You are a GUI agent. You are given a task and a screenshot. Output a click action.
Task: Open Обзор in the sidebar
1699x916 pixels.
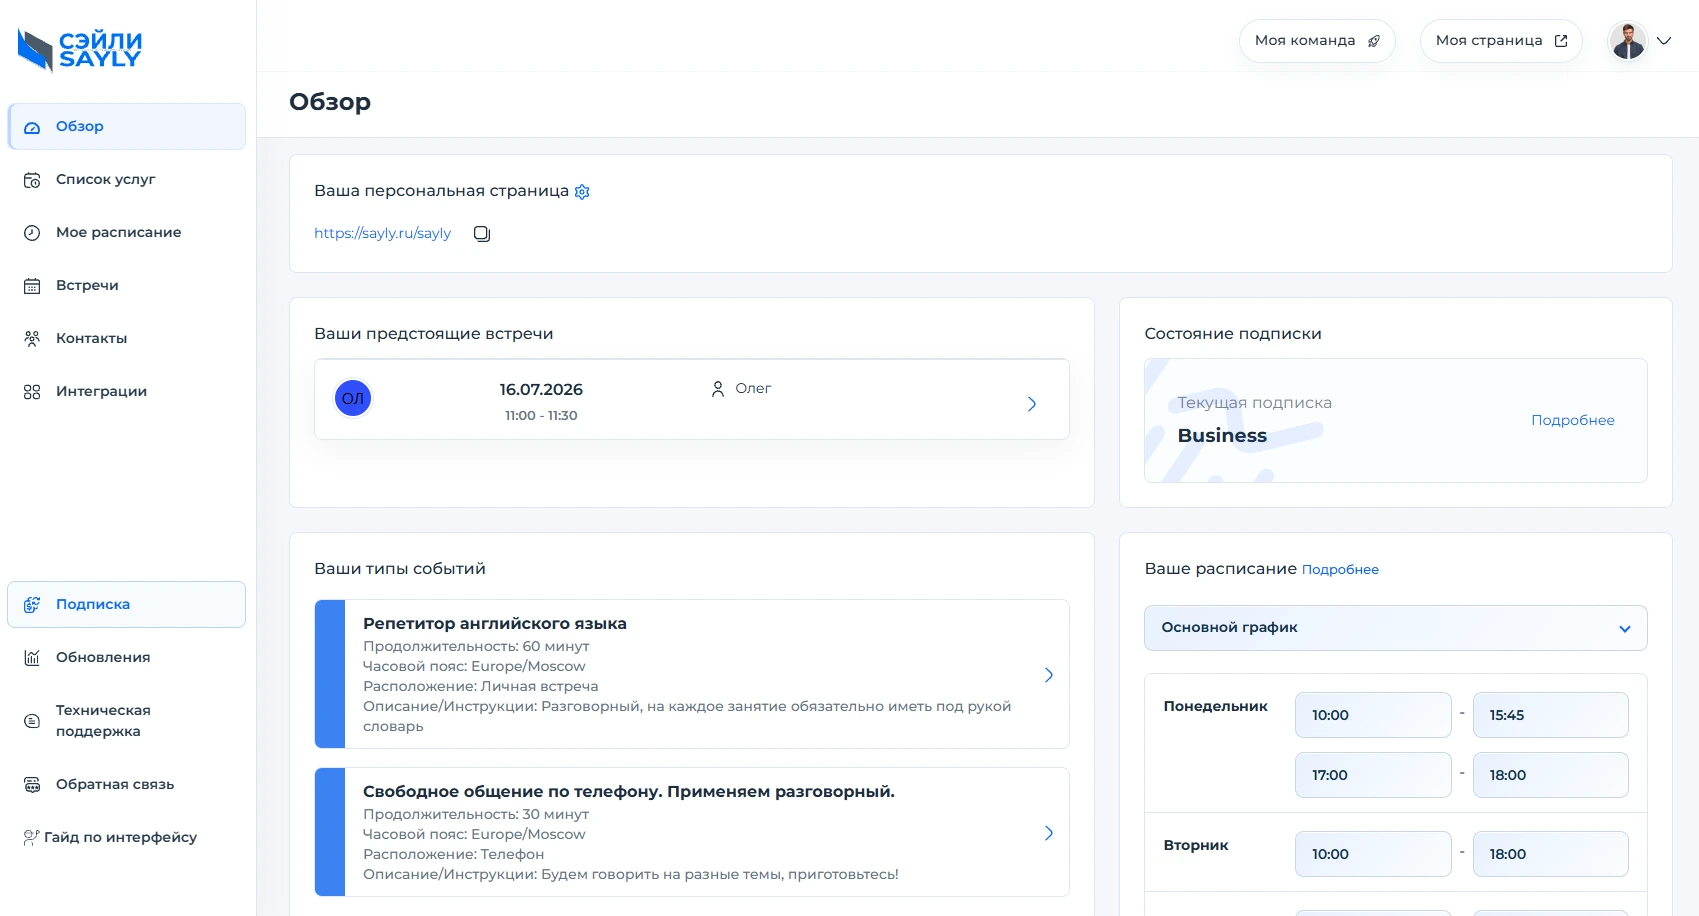126,127
